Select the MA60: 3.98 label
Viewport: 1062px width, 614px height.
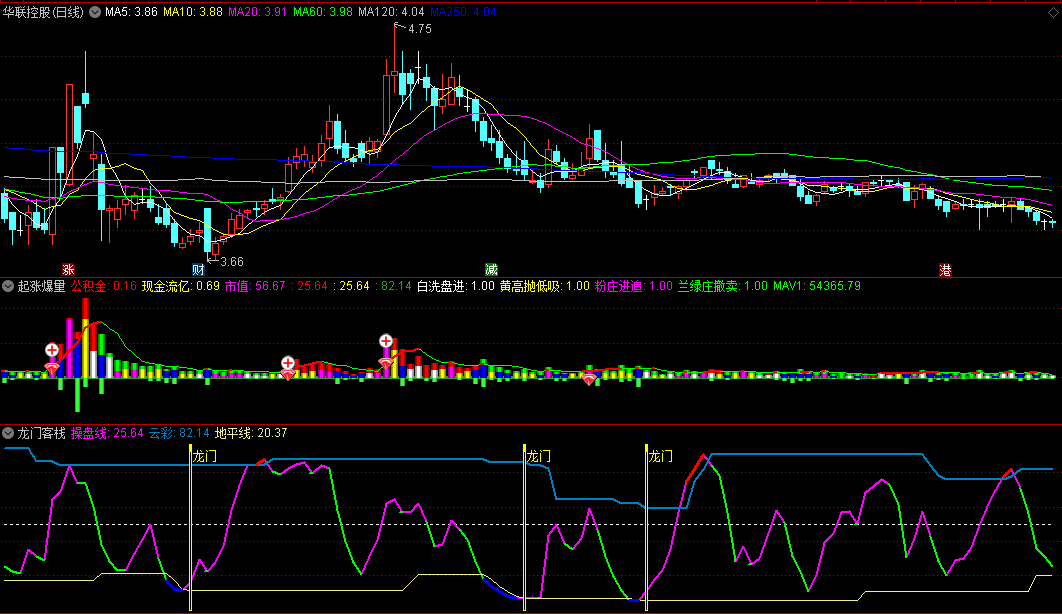pos(322,12)
